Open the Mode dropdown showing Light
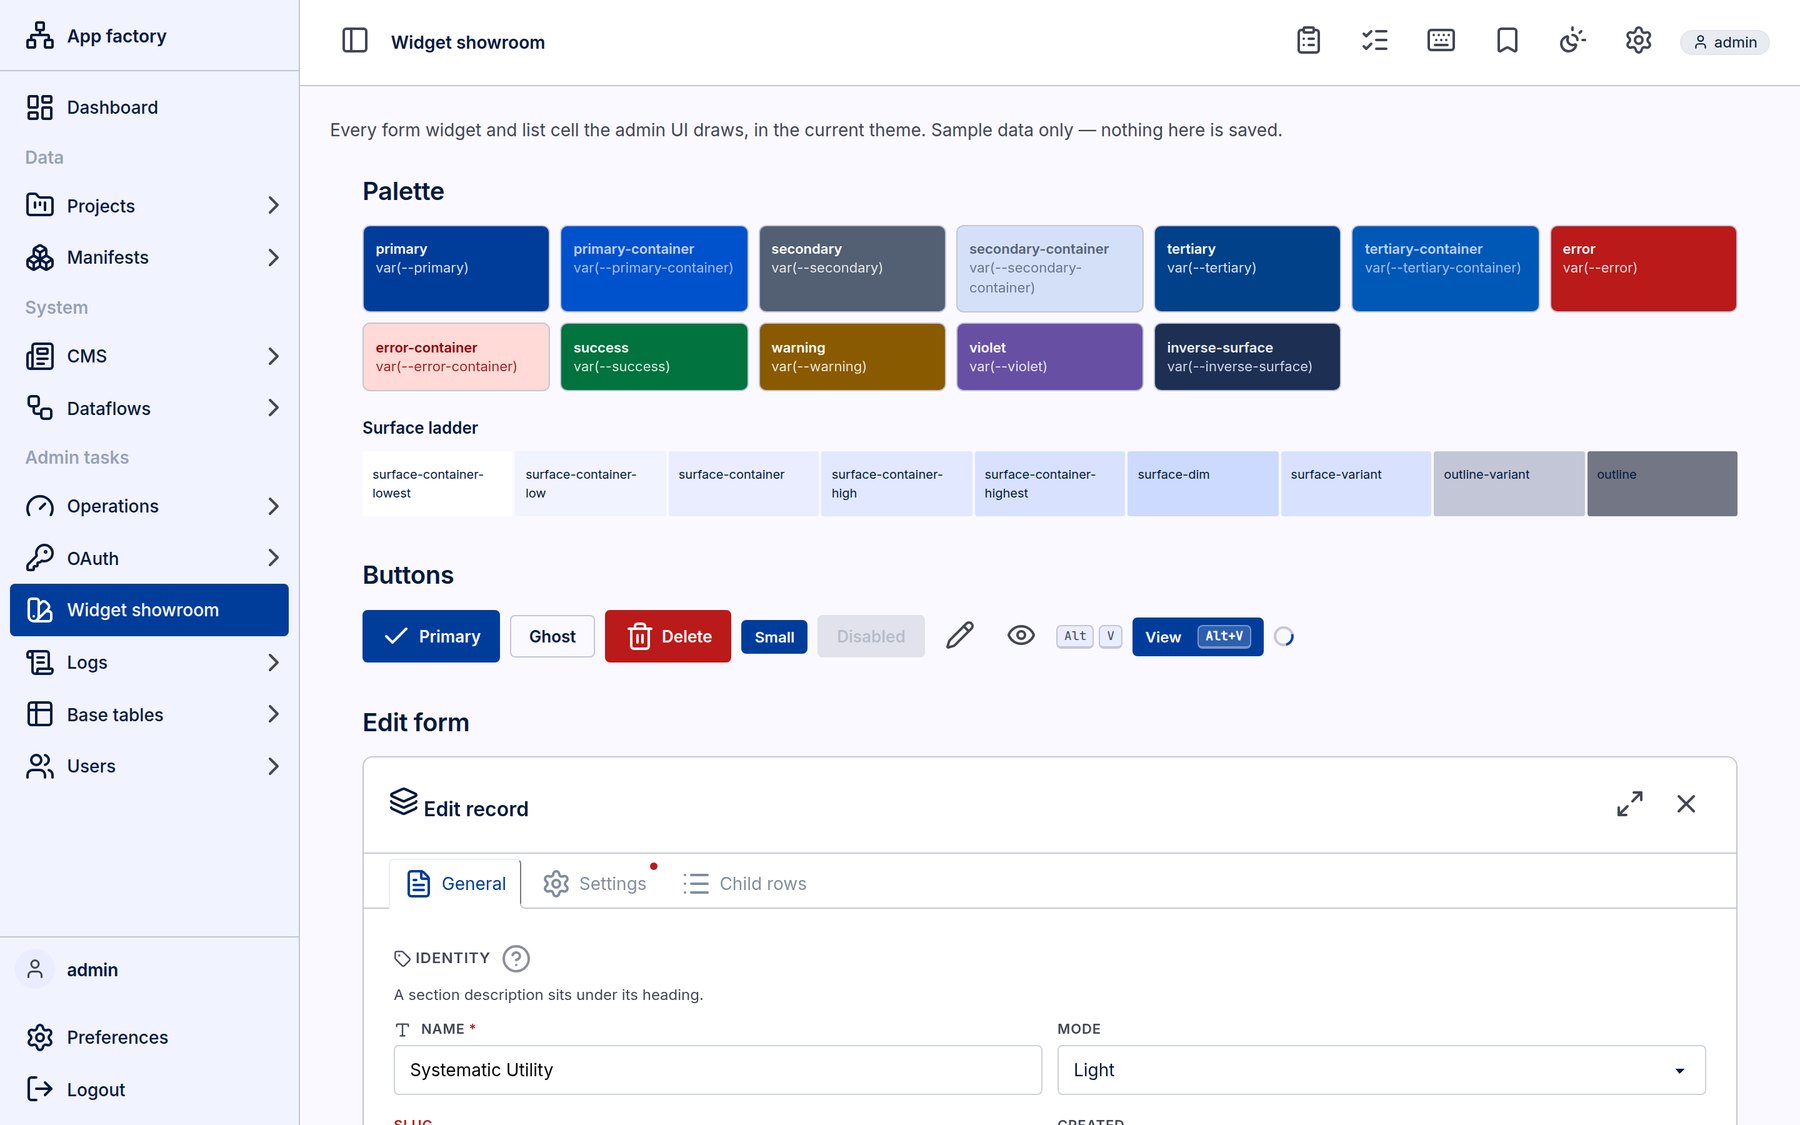 [x=1381, y=1070]
